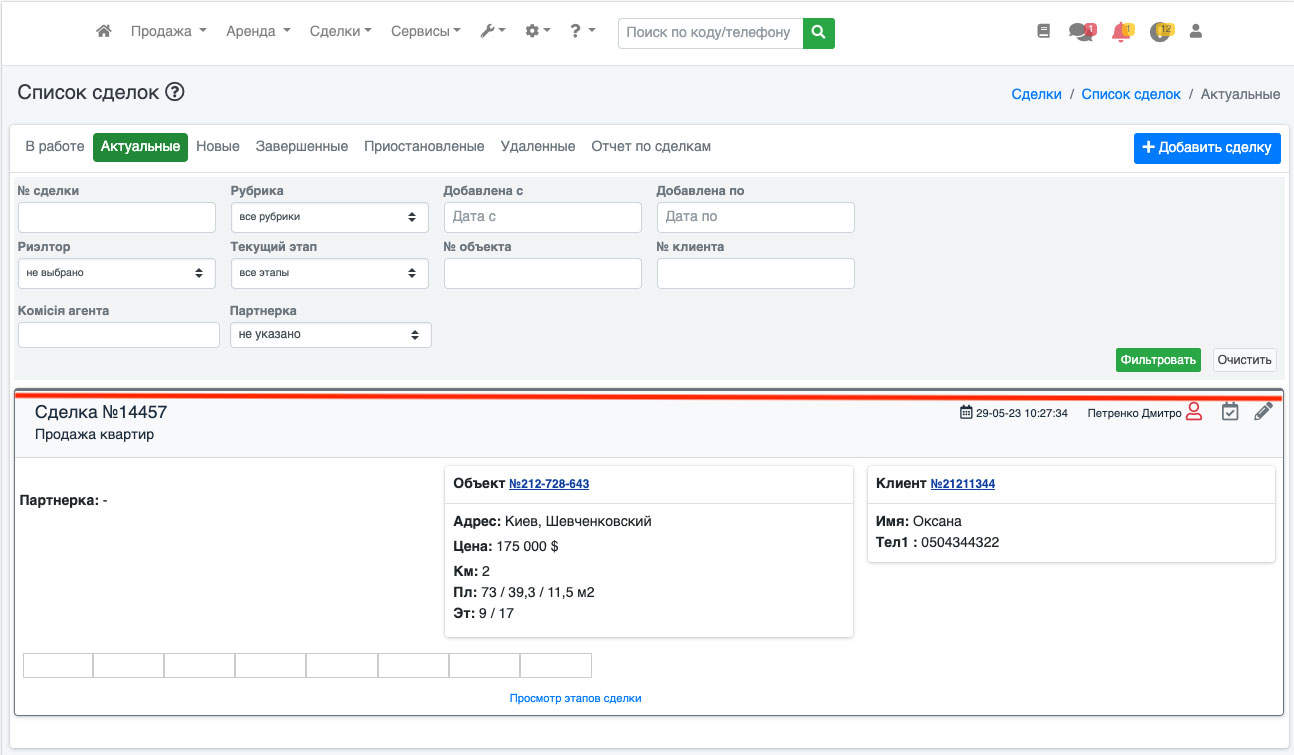This screenshot has height=755, width=1294.
Task: Click the № сделки input field
Action: click(x=116, y=217)
